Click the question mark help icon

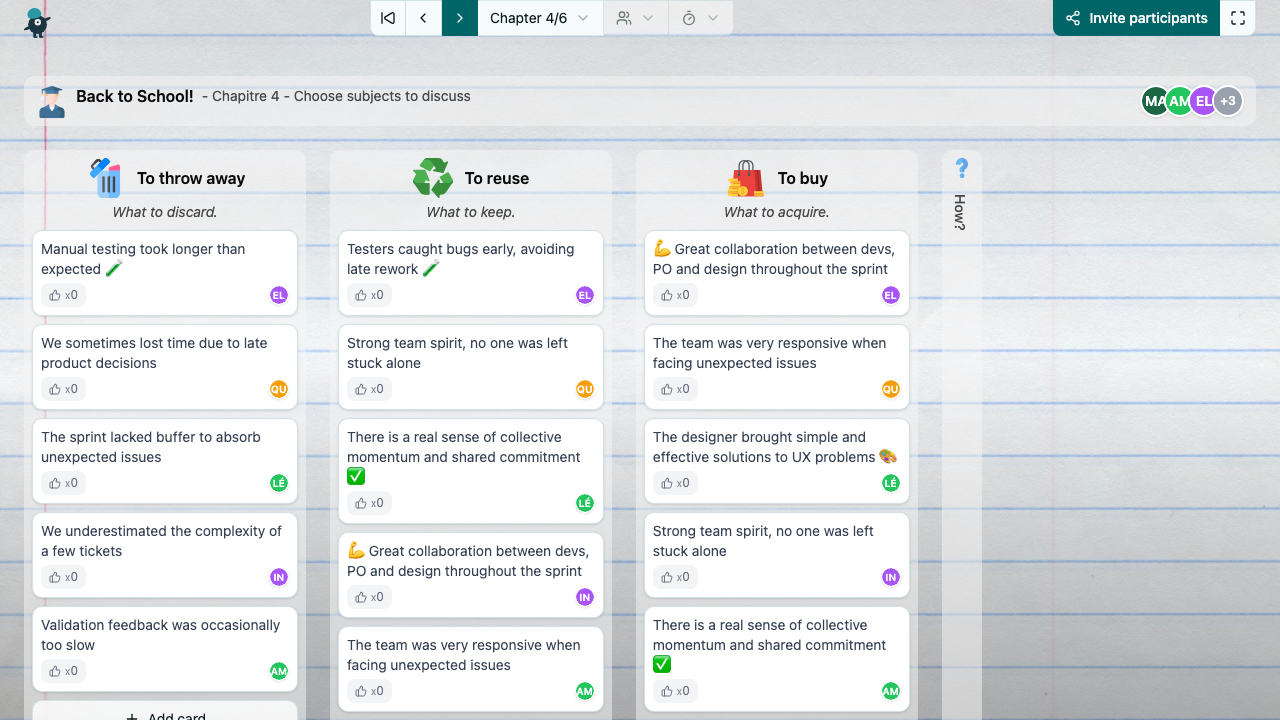pyautogui.click(x=961, y=170)
